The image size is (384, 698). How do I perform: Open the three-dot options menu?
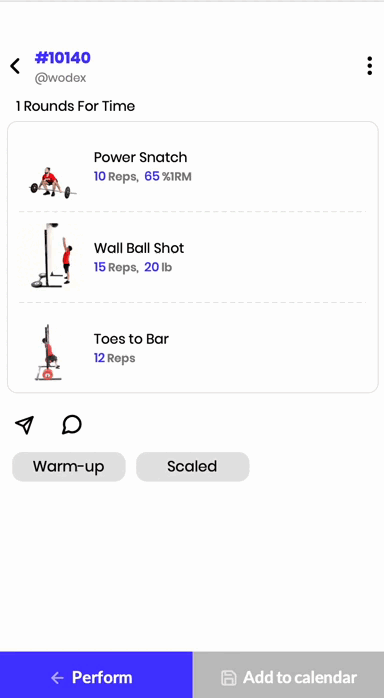(369, 66)
